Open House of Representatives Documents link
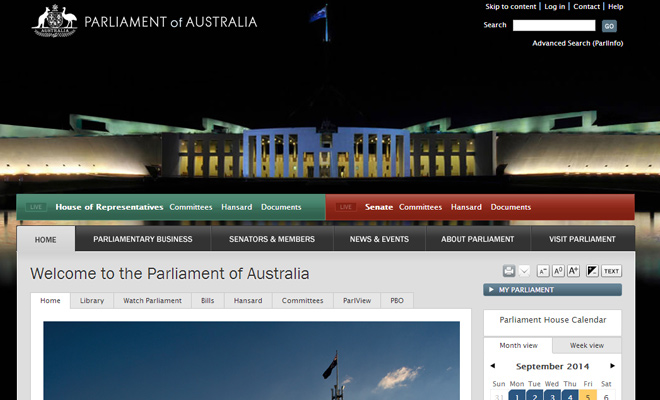 coord(281,207)
